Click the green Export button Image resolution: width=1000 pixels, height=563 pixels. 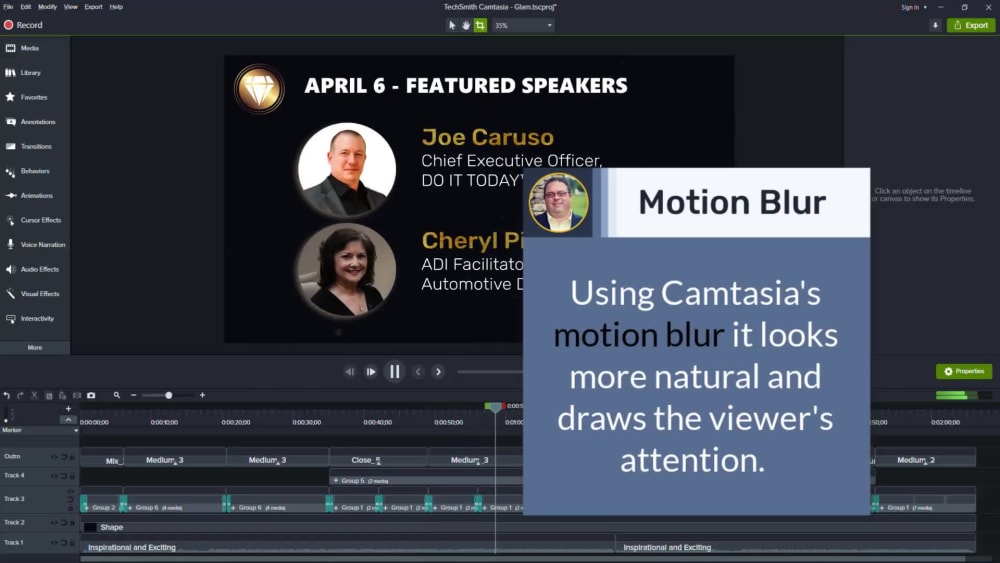[x=971, y=26]
